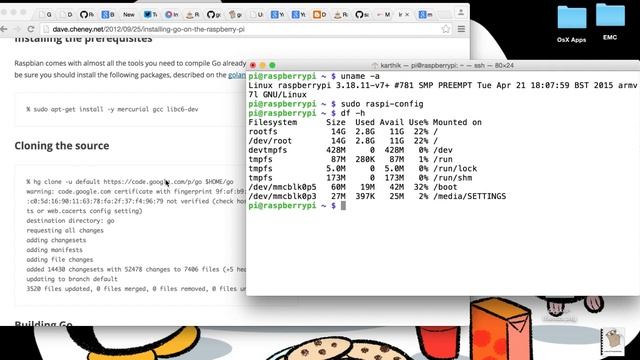640x360 pixels.
Task: Click the 'sudo raspi-config' command in terminal
Action: click(382, 104)
